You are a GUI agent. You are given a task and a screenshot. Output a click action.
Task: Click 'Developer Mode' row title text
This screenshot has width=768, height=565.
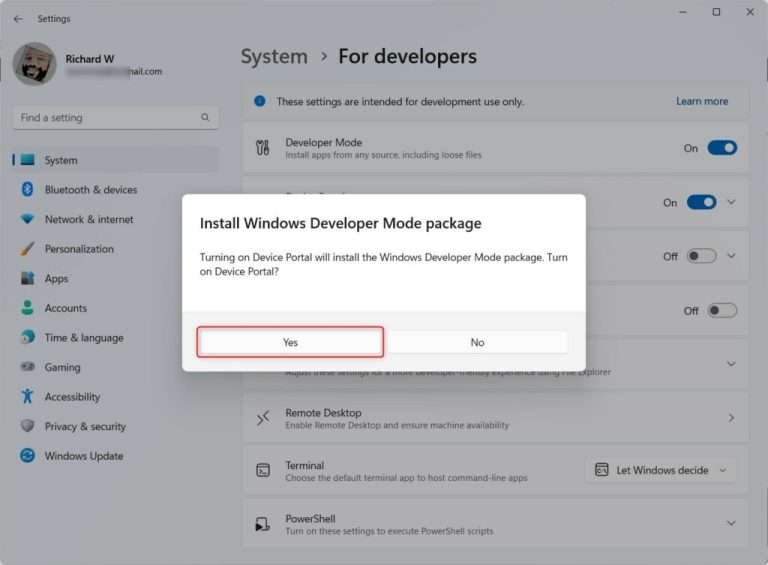click(x=324, y=142)
